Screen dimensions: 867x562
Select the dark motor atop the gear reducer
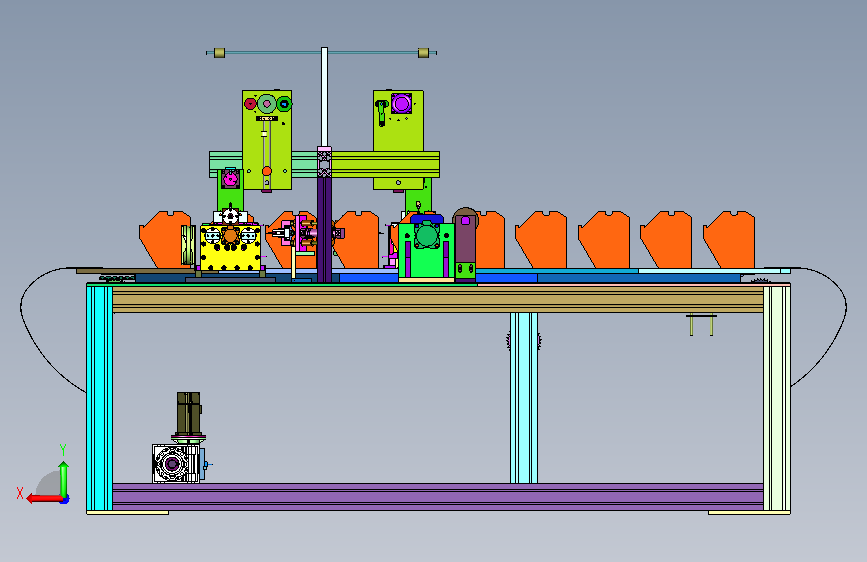tap(189, 413)
